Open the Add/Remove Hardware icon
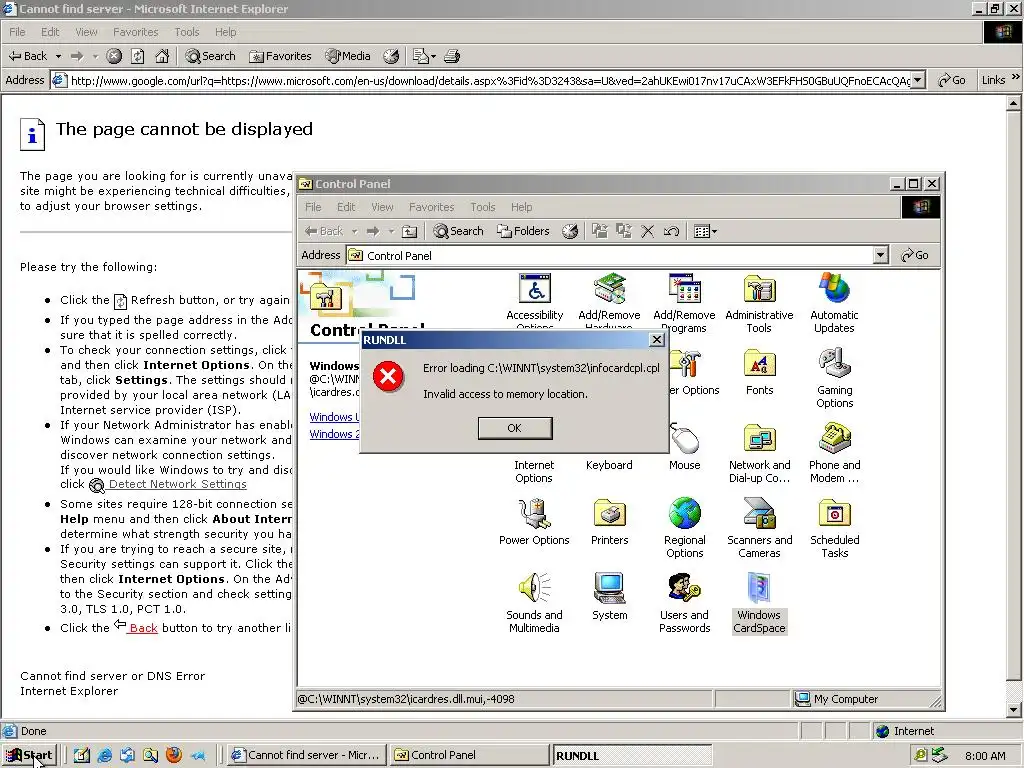 [609, 302]
